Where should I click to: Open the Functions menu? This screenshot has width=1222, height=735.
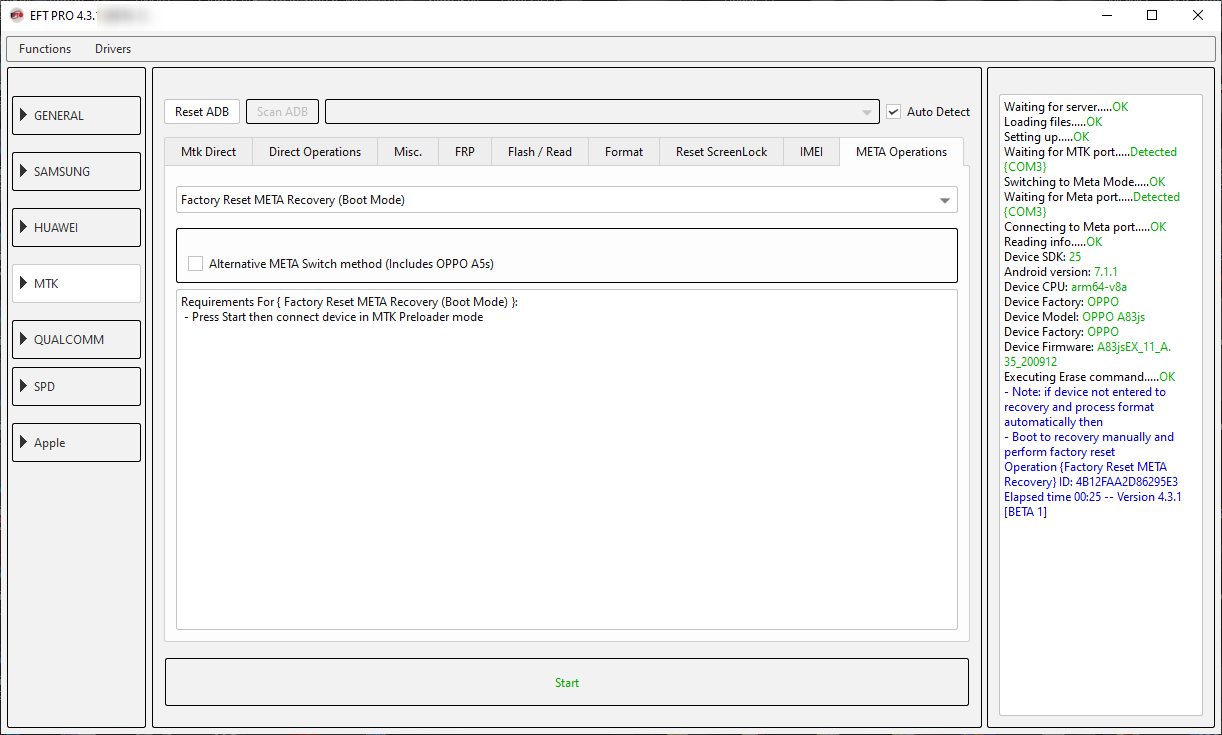click(x=45, y=49)
